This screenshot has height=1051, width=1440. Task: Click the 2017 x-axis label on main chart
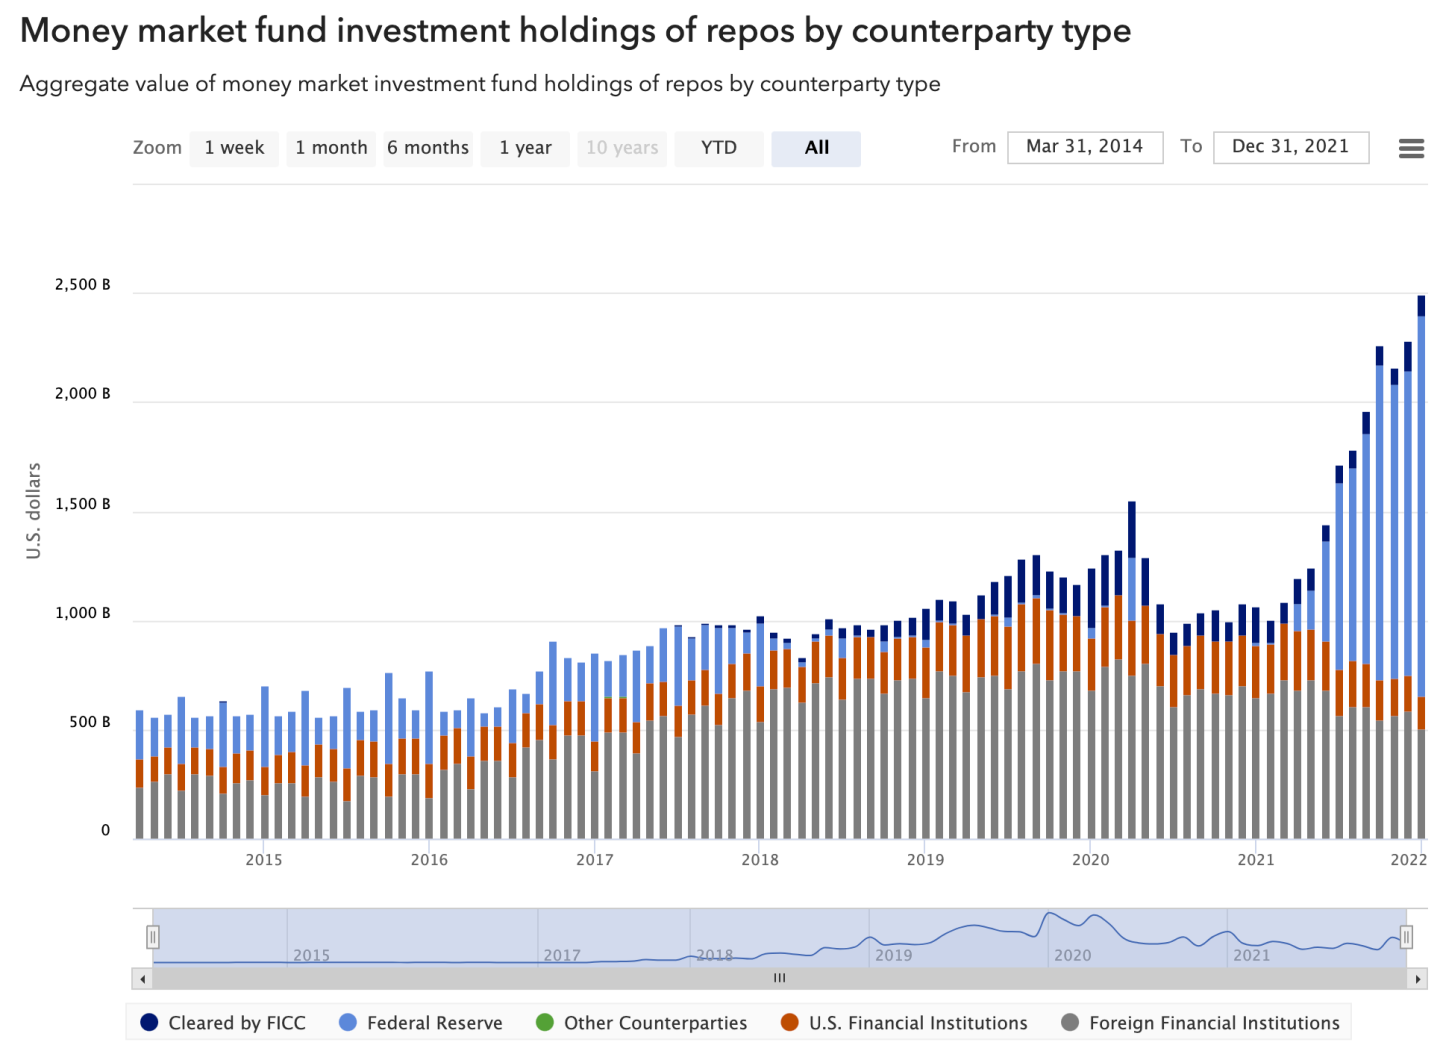pyautogui.click(x=595, y=860)
